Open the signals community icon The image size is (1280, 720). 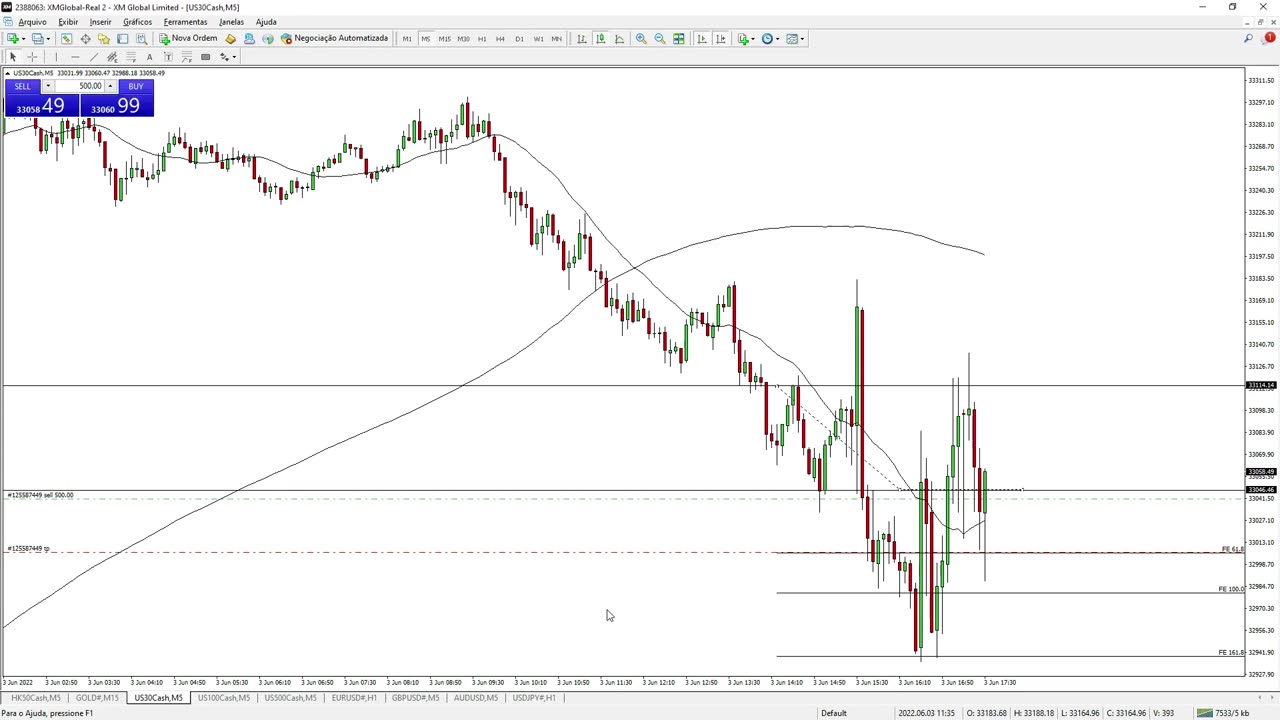(249, 39)
